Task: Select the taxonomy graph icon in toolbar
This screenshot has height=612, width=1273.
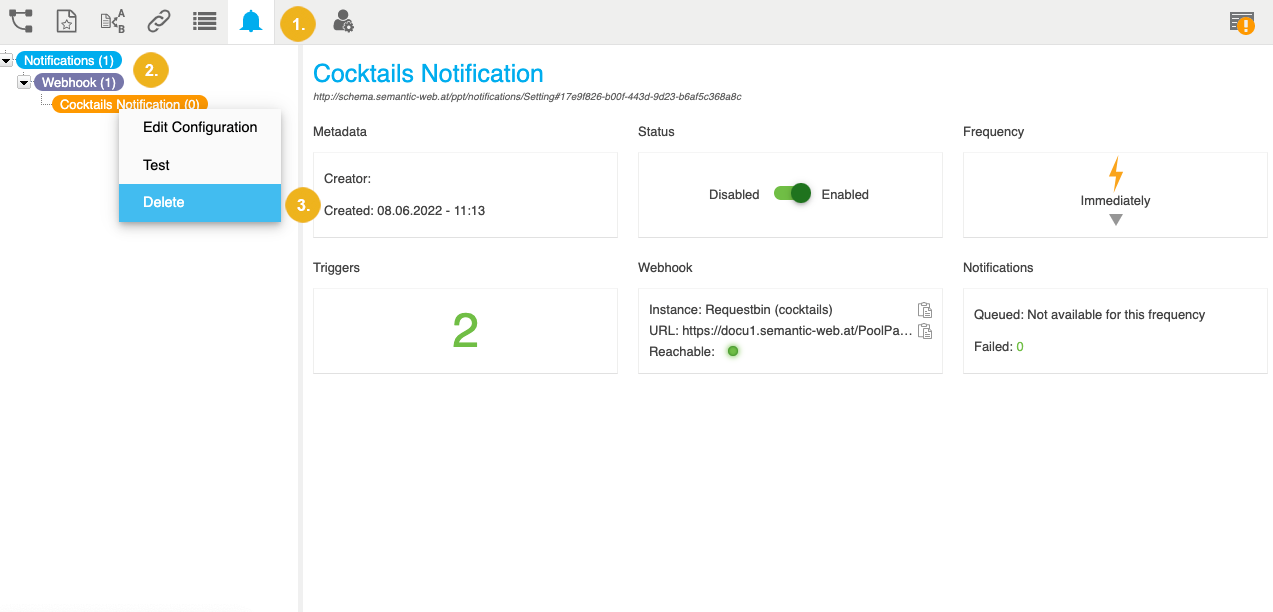Action: pos(21,20)
